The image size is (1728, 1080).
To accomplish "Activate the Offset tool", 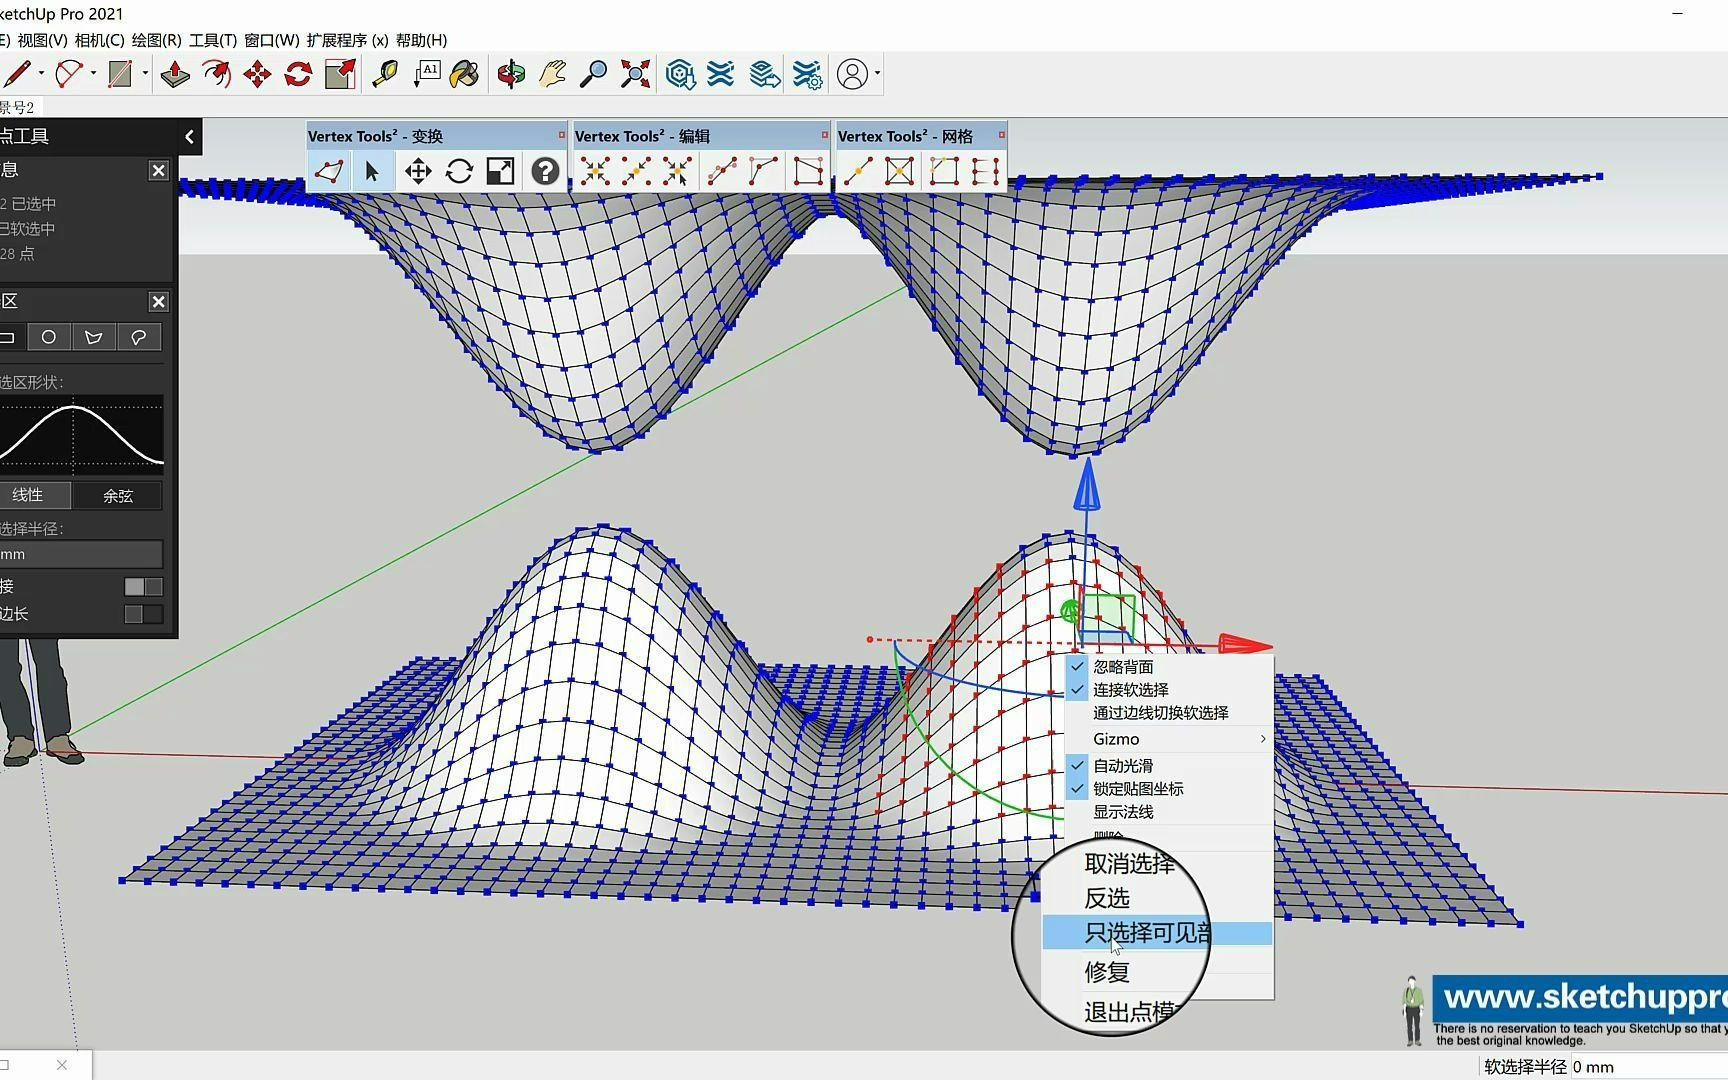I will click(216, 74).
